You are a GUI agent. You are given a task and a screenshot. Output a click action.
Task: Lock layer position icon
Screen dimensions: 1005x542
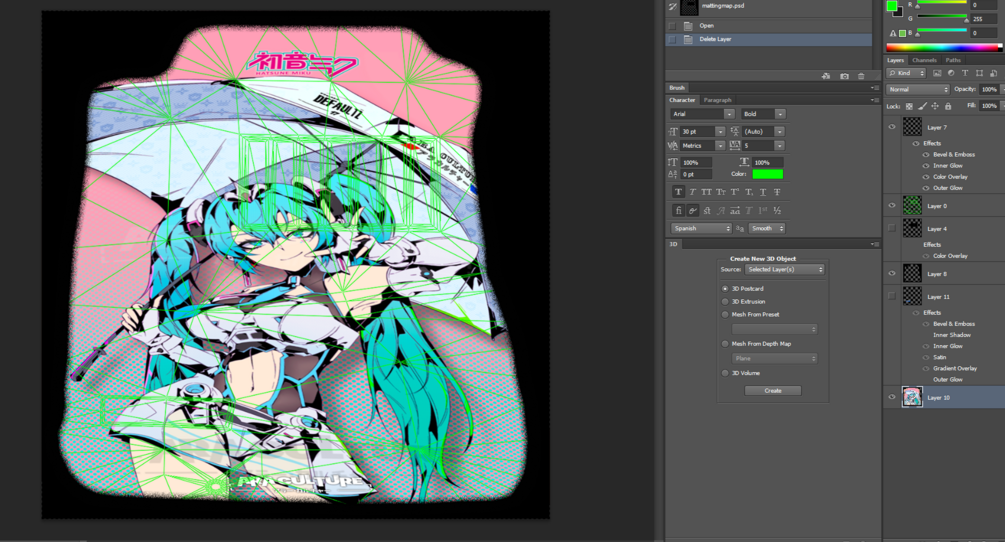click(x=935, y=106)
